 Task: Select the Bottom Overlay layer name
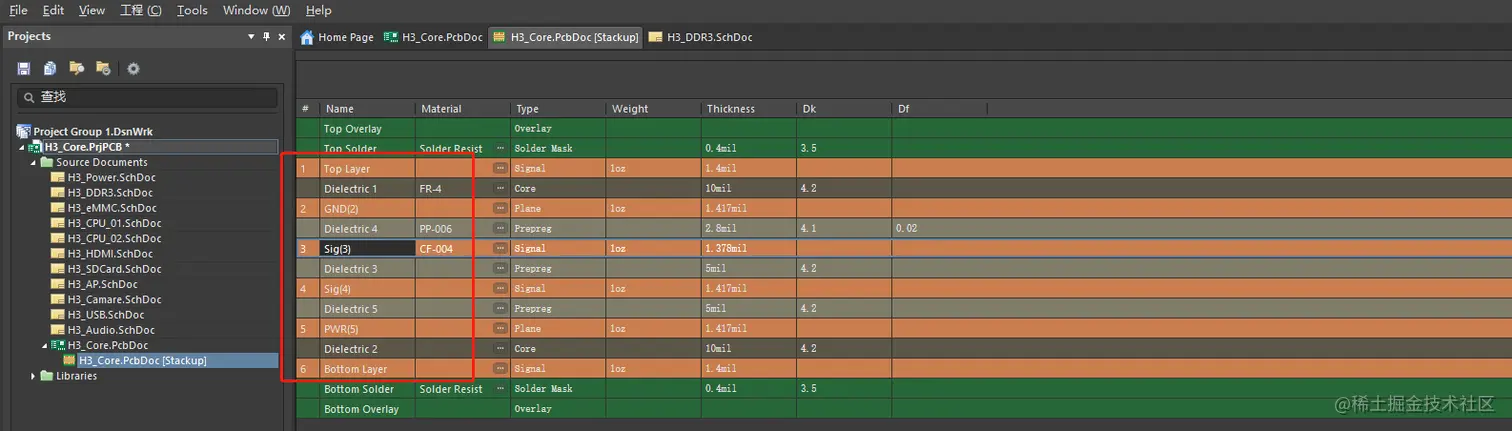[361, 409]
